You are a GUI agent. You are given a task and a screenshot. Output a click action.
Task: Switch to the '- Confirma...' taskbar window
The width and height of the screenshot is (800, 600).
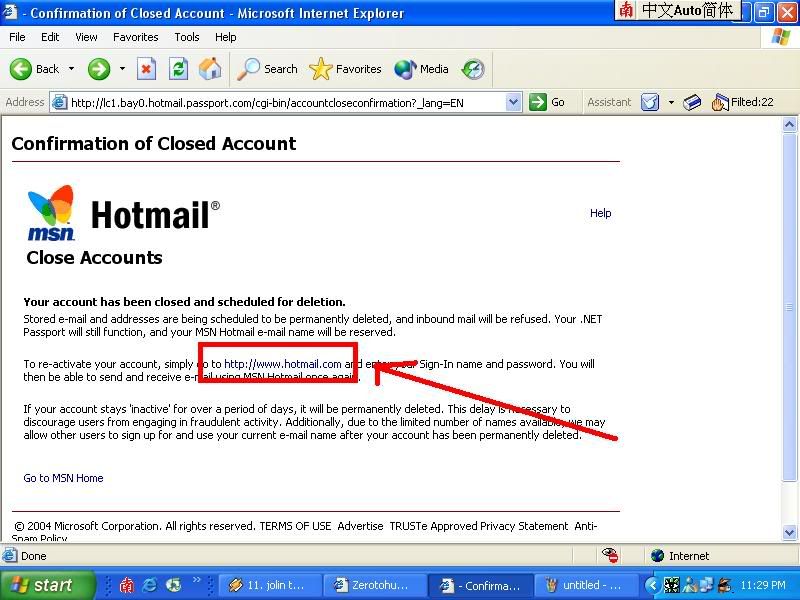click(x=482, y=585)
